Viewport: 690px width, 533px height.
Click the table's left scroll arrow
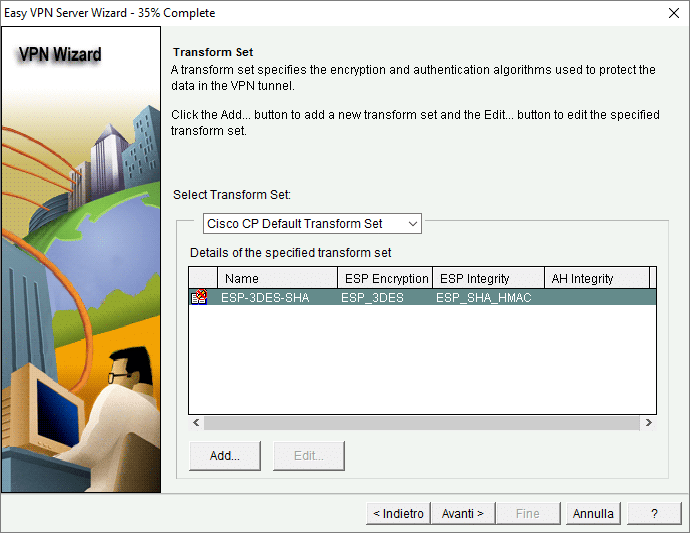point(196,423)
